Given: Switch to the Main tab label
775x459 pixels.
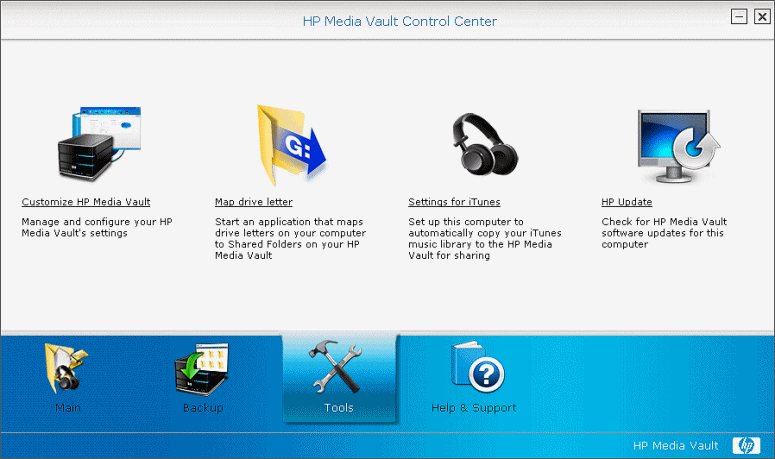Looking at the screenshot, I should click(68, 408).
